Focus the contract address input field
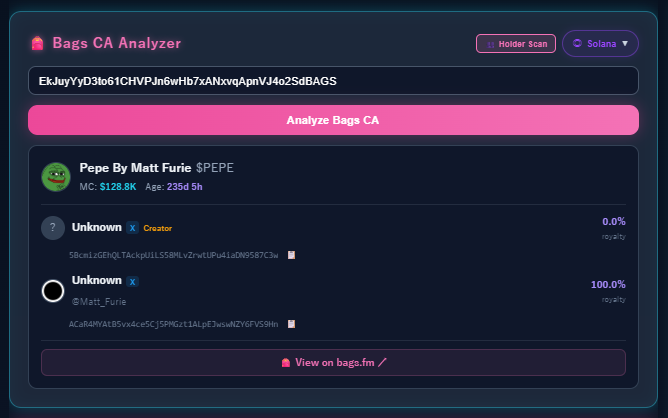This screenshot has height=418, width=668. 333,81
